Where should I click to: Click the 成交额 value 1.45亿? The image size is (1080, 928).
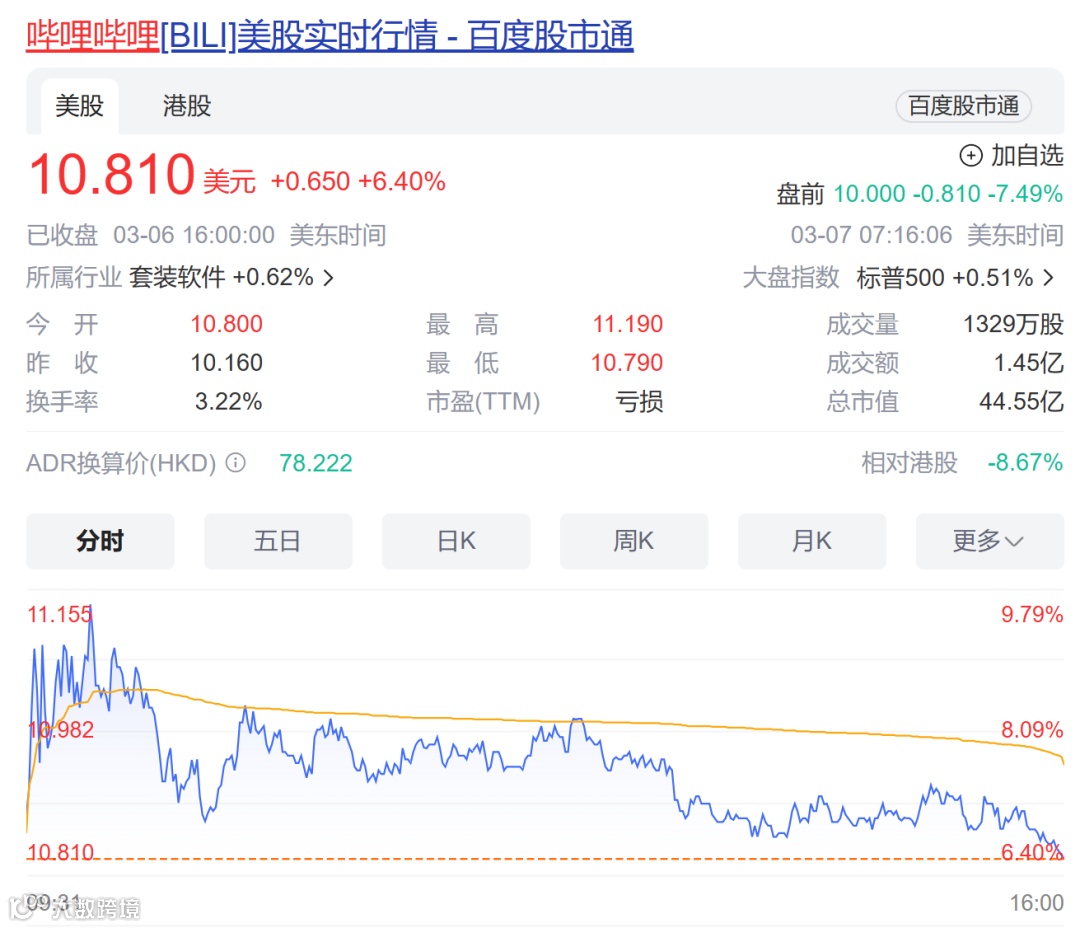[x=1028, y=362]
